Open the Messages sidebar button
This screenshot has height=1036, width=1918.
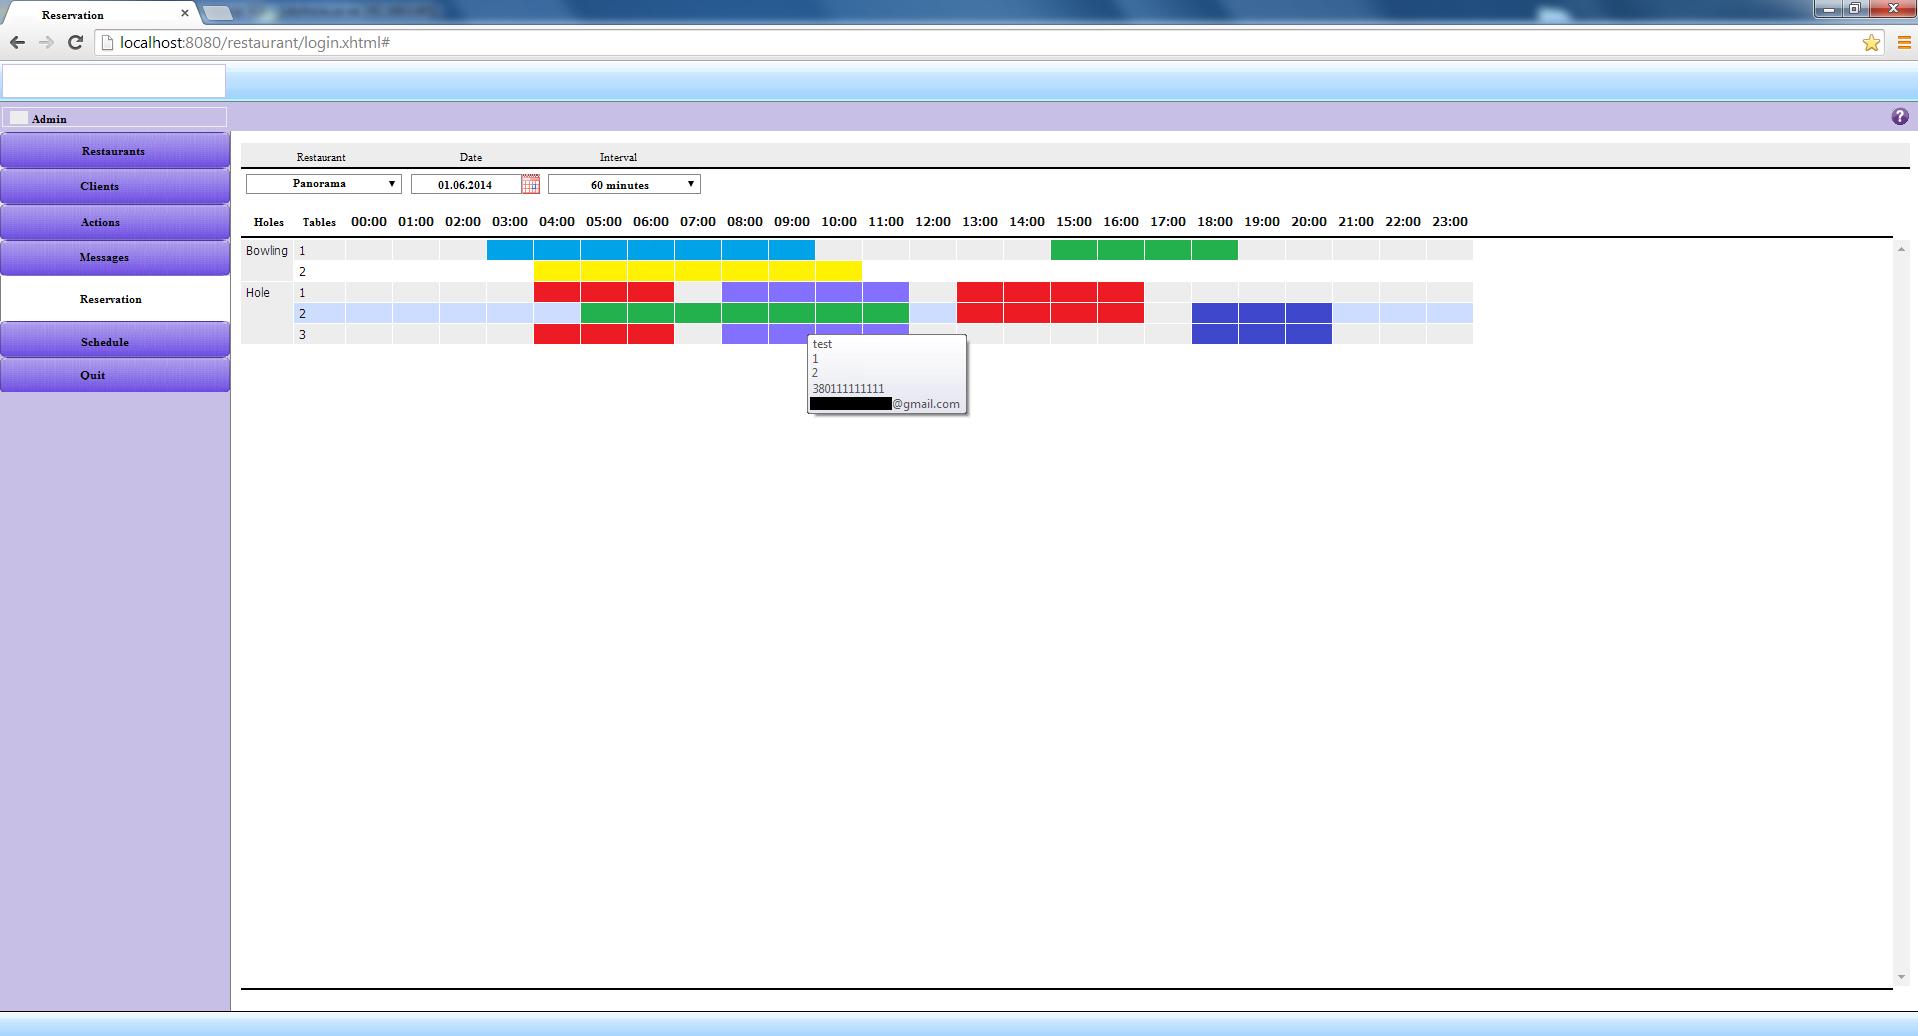pos(104,257)
